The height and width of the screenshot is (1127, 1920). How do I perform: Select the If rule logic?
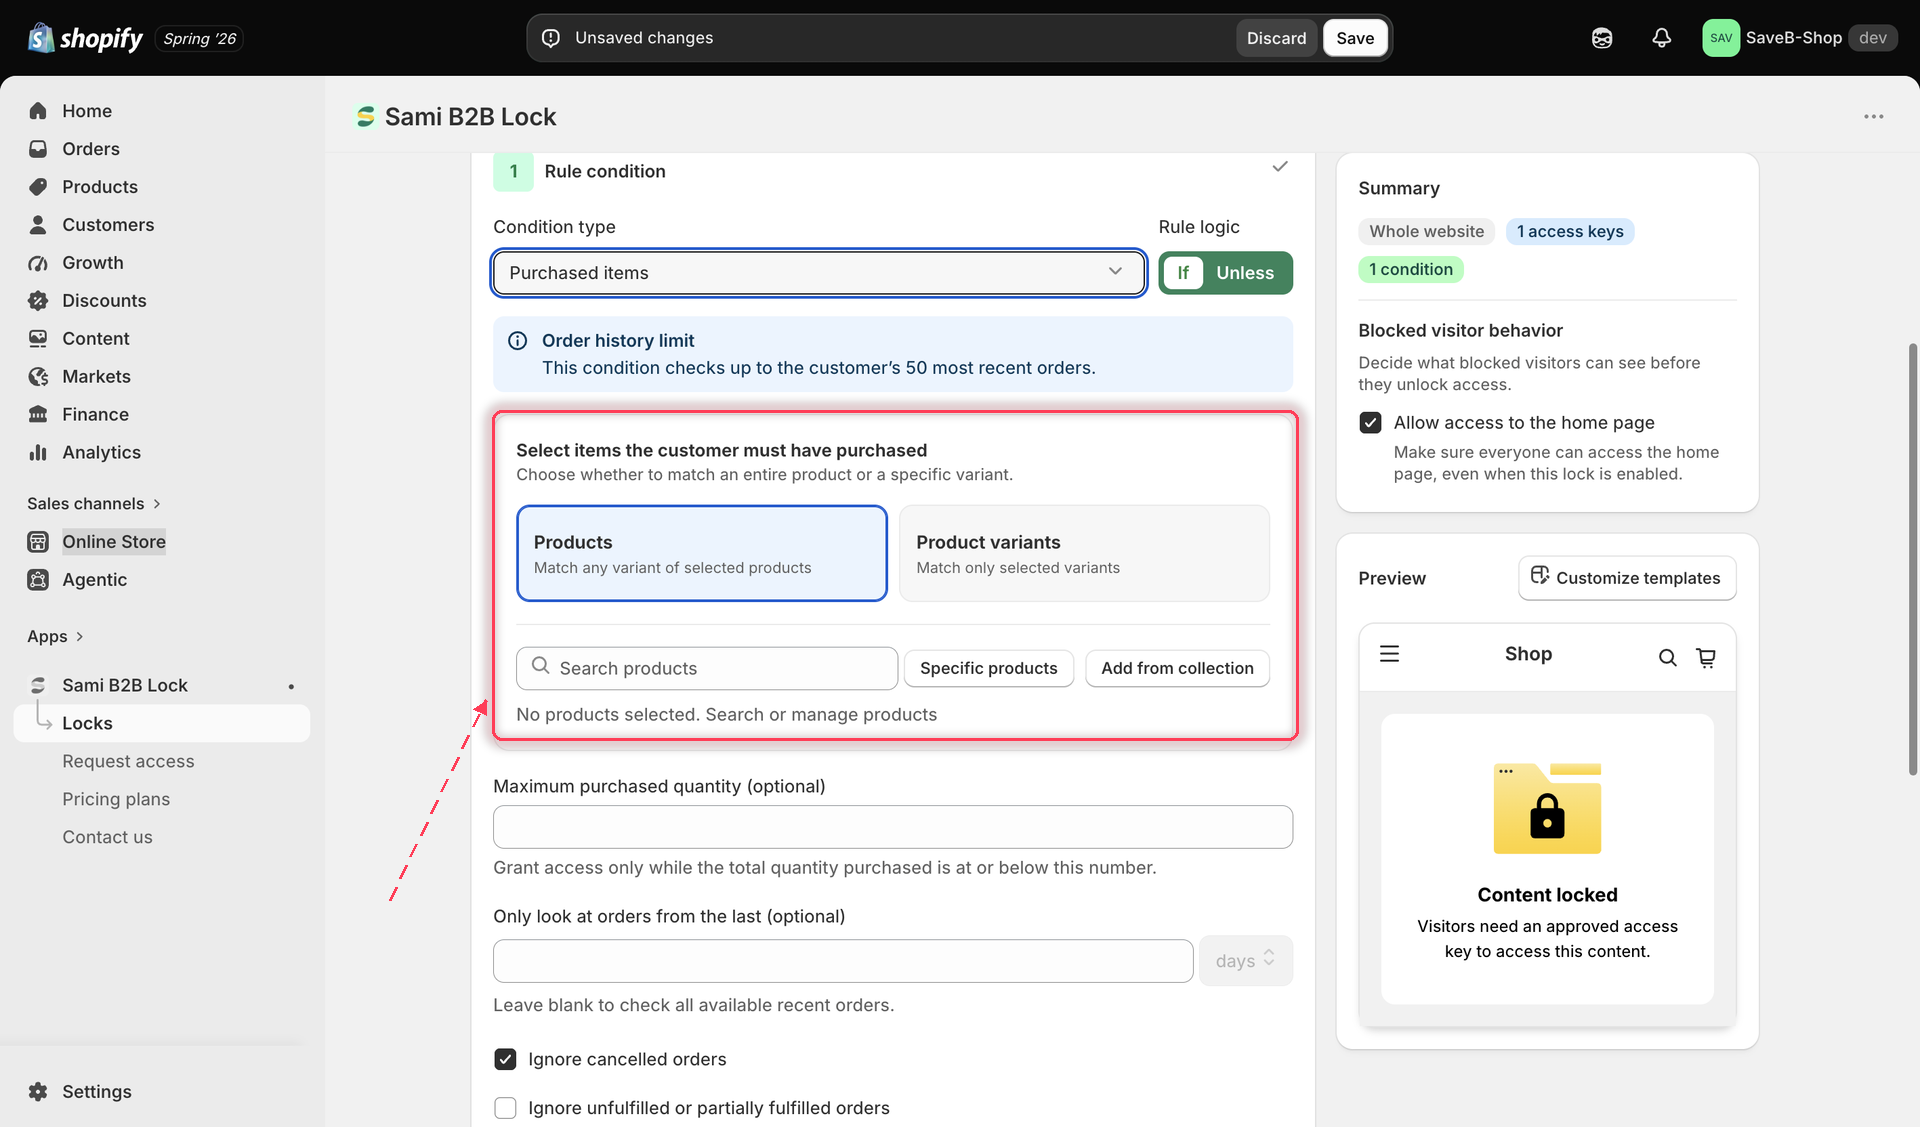[1183, 273]
